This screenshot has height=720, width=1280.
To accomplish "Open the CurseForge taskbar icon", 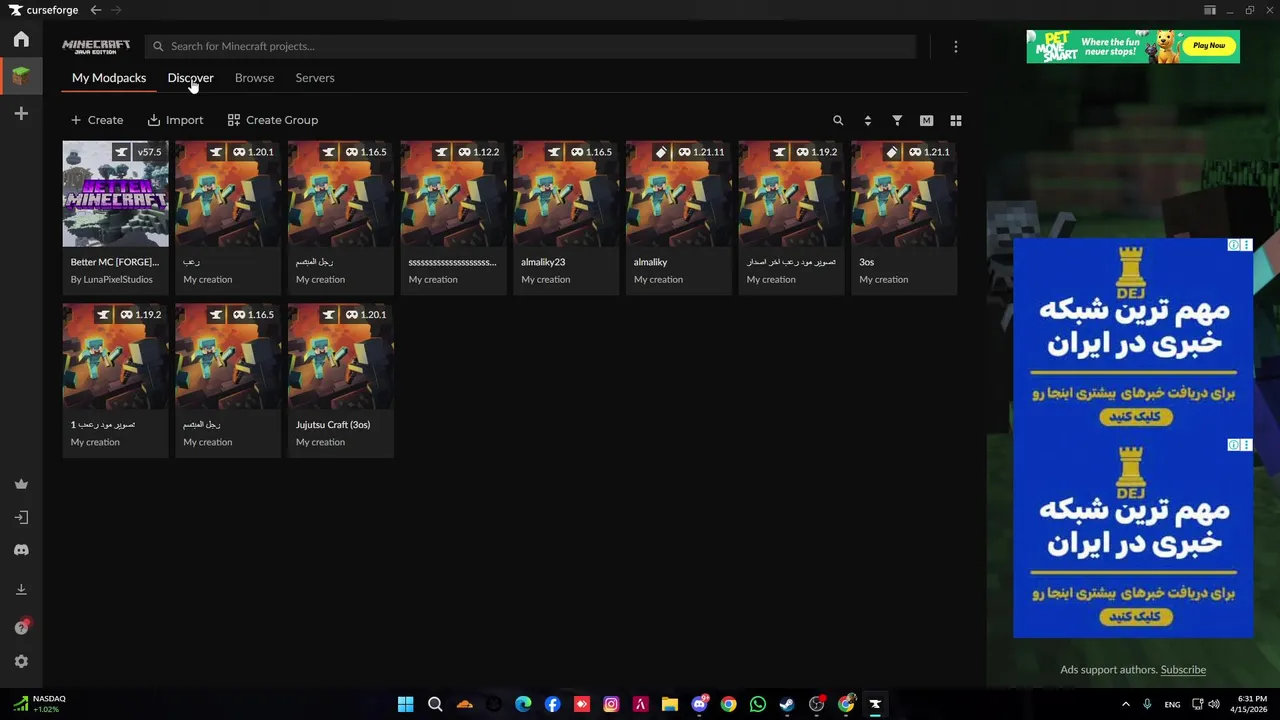I will [875, 704].
